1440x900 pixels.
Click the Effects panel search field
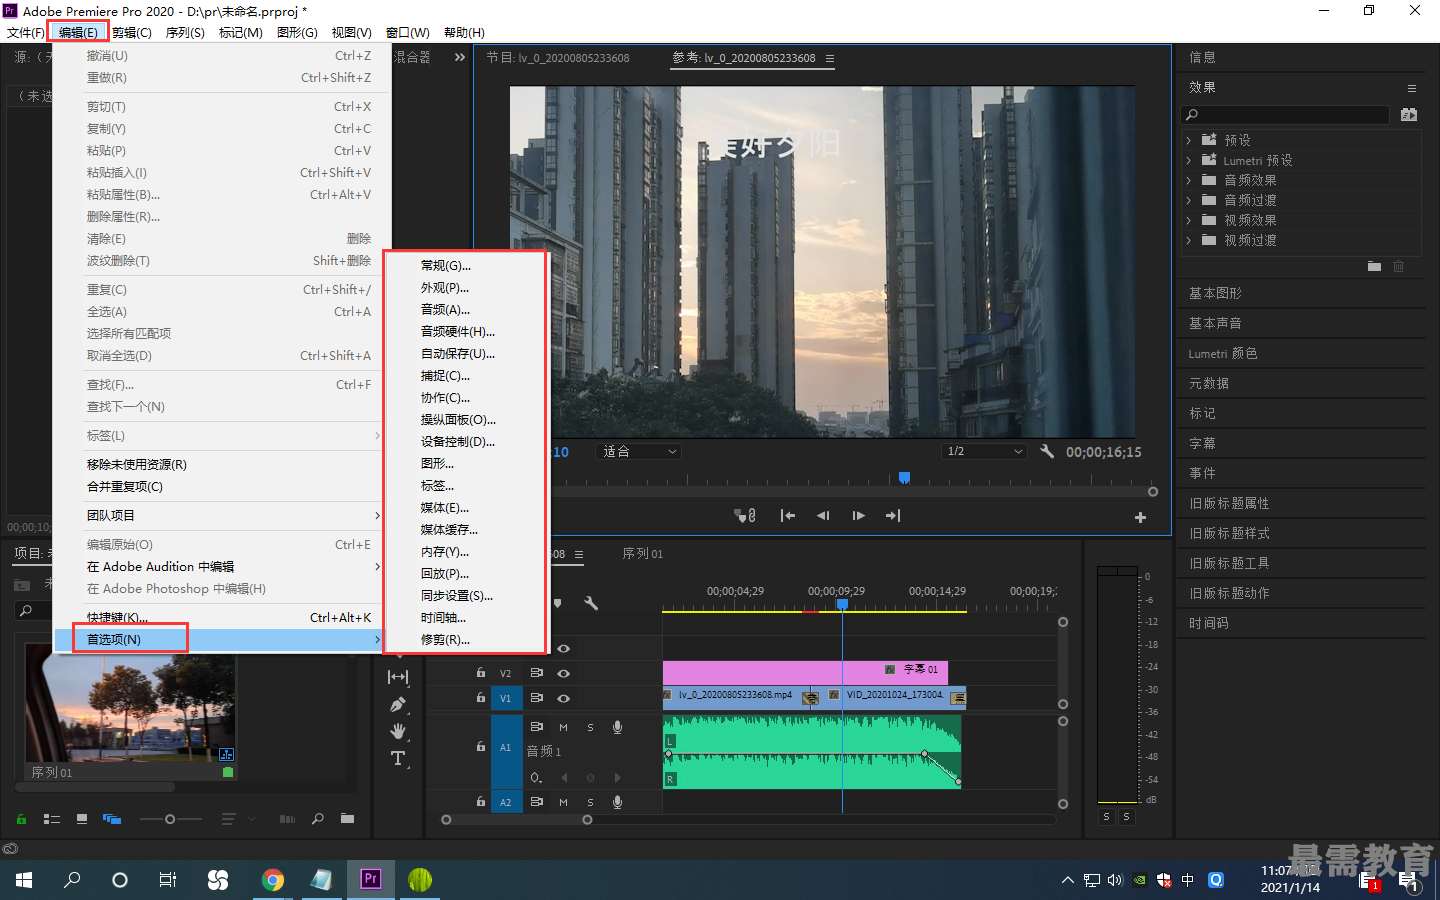1285,115
